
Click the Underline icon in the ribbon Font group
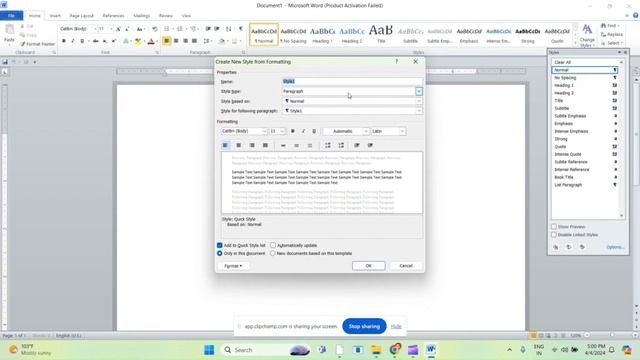(82, 41)
